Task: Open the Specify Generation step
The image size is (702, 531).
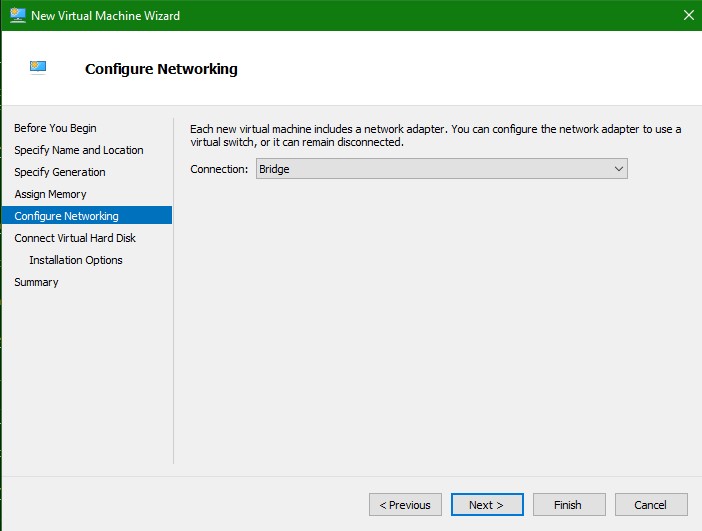Action: point(60,172)
